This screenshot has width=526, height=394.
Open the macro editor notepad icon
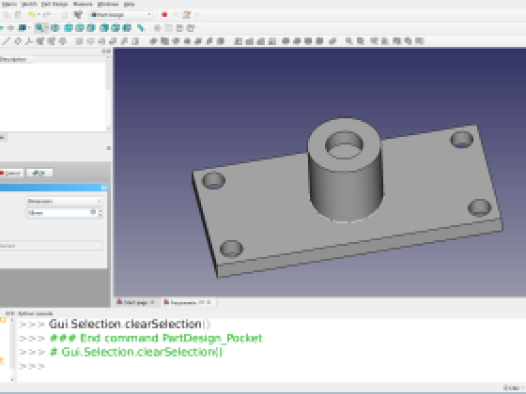(x=187, y=15)
